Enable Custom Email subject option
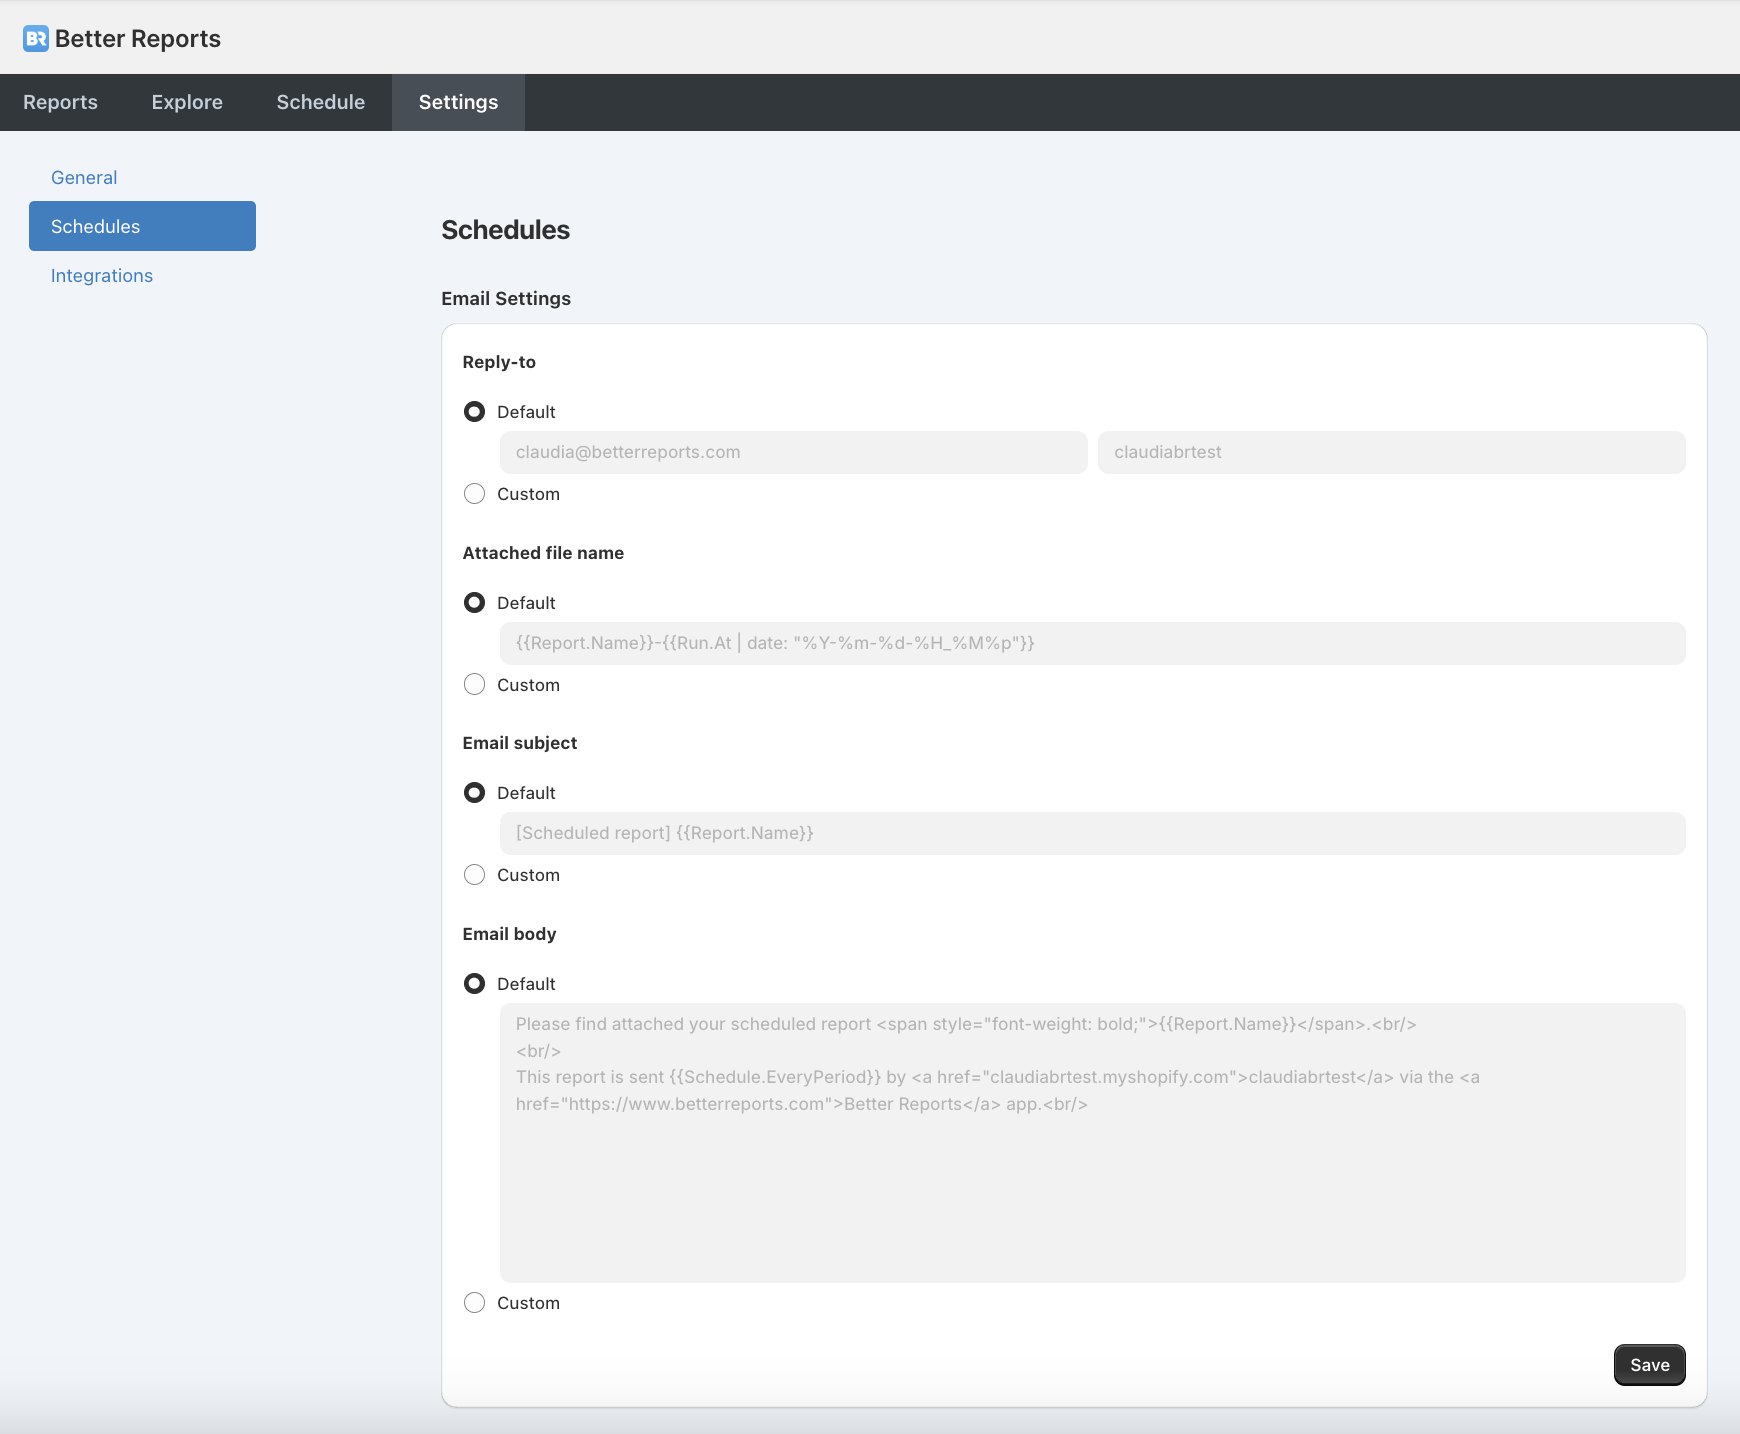Screen dimensions: 1740x1434 (475, 875)
